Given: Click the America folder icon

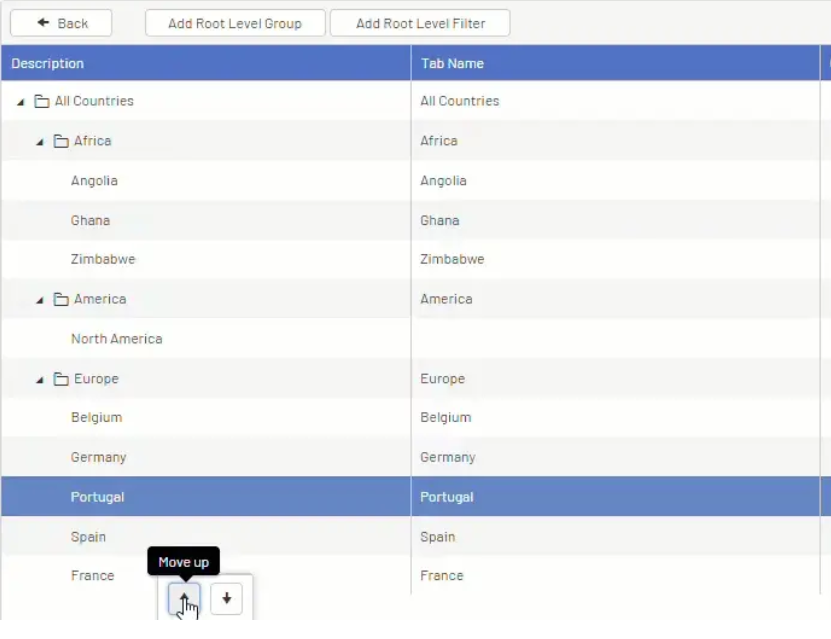Looking at the screenshot, I should click(x=60, y=298).
